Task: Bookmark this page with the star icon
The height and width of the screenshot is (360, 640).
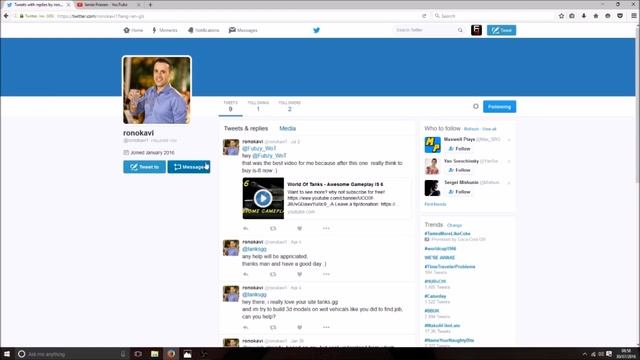Action: [x=561, y=16]
